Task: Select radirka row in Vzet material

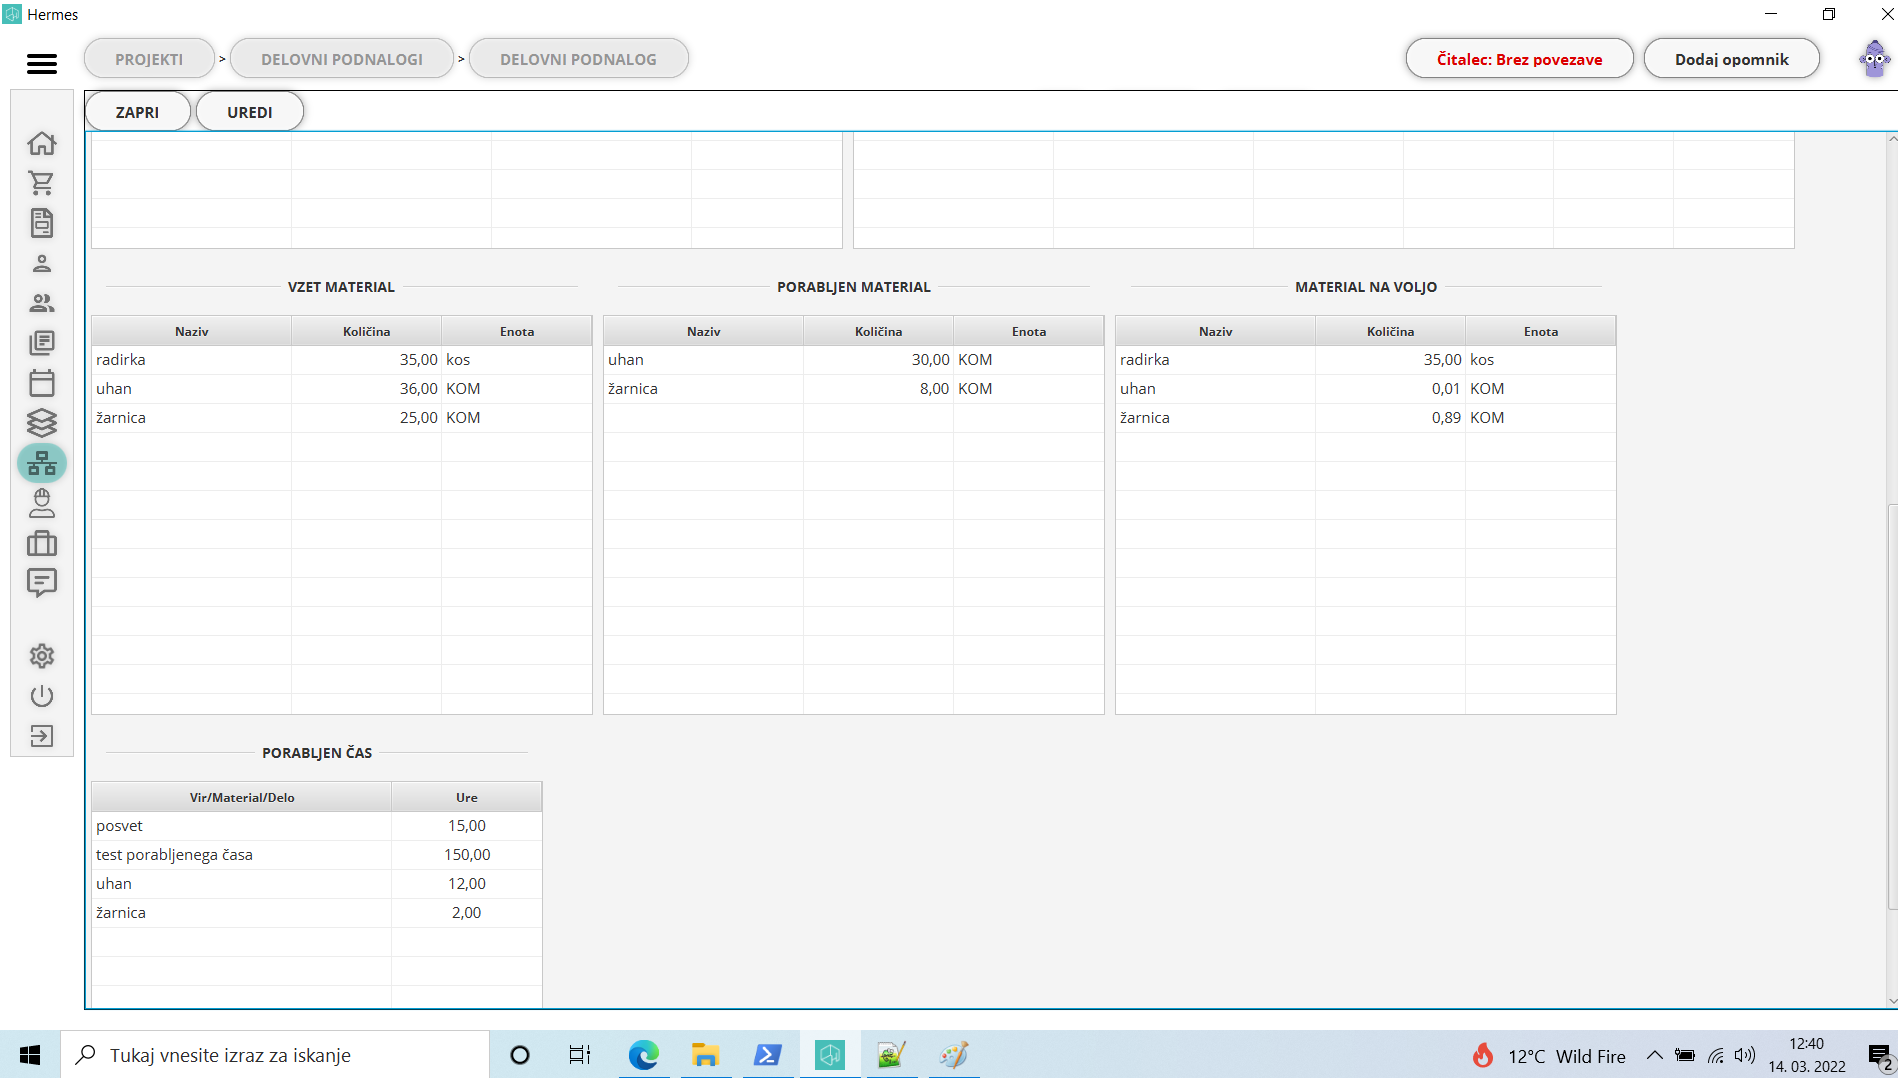Action: 341,360
